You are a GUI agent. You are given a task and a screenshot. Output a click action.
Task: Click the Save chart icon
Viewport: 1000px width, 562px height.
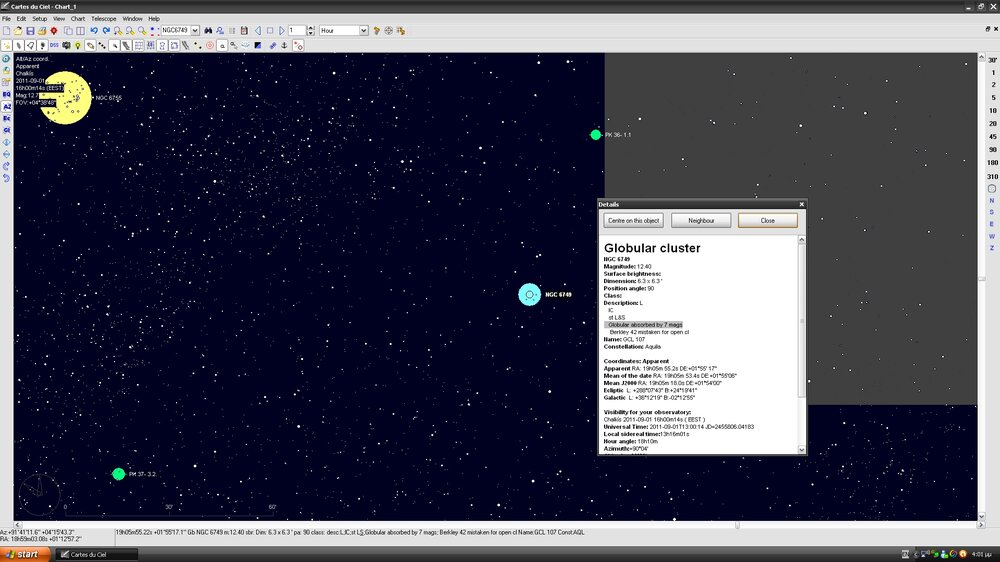coord(30,31)
